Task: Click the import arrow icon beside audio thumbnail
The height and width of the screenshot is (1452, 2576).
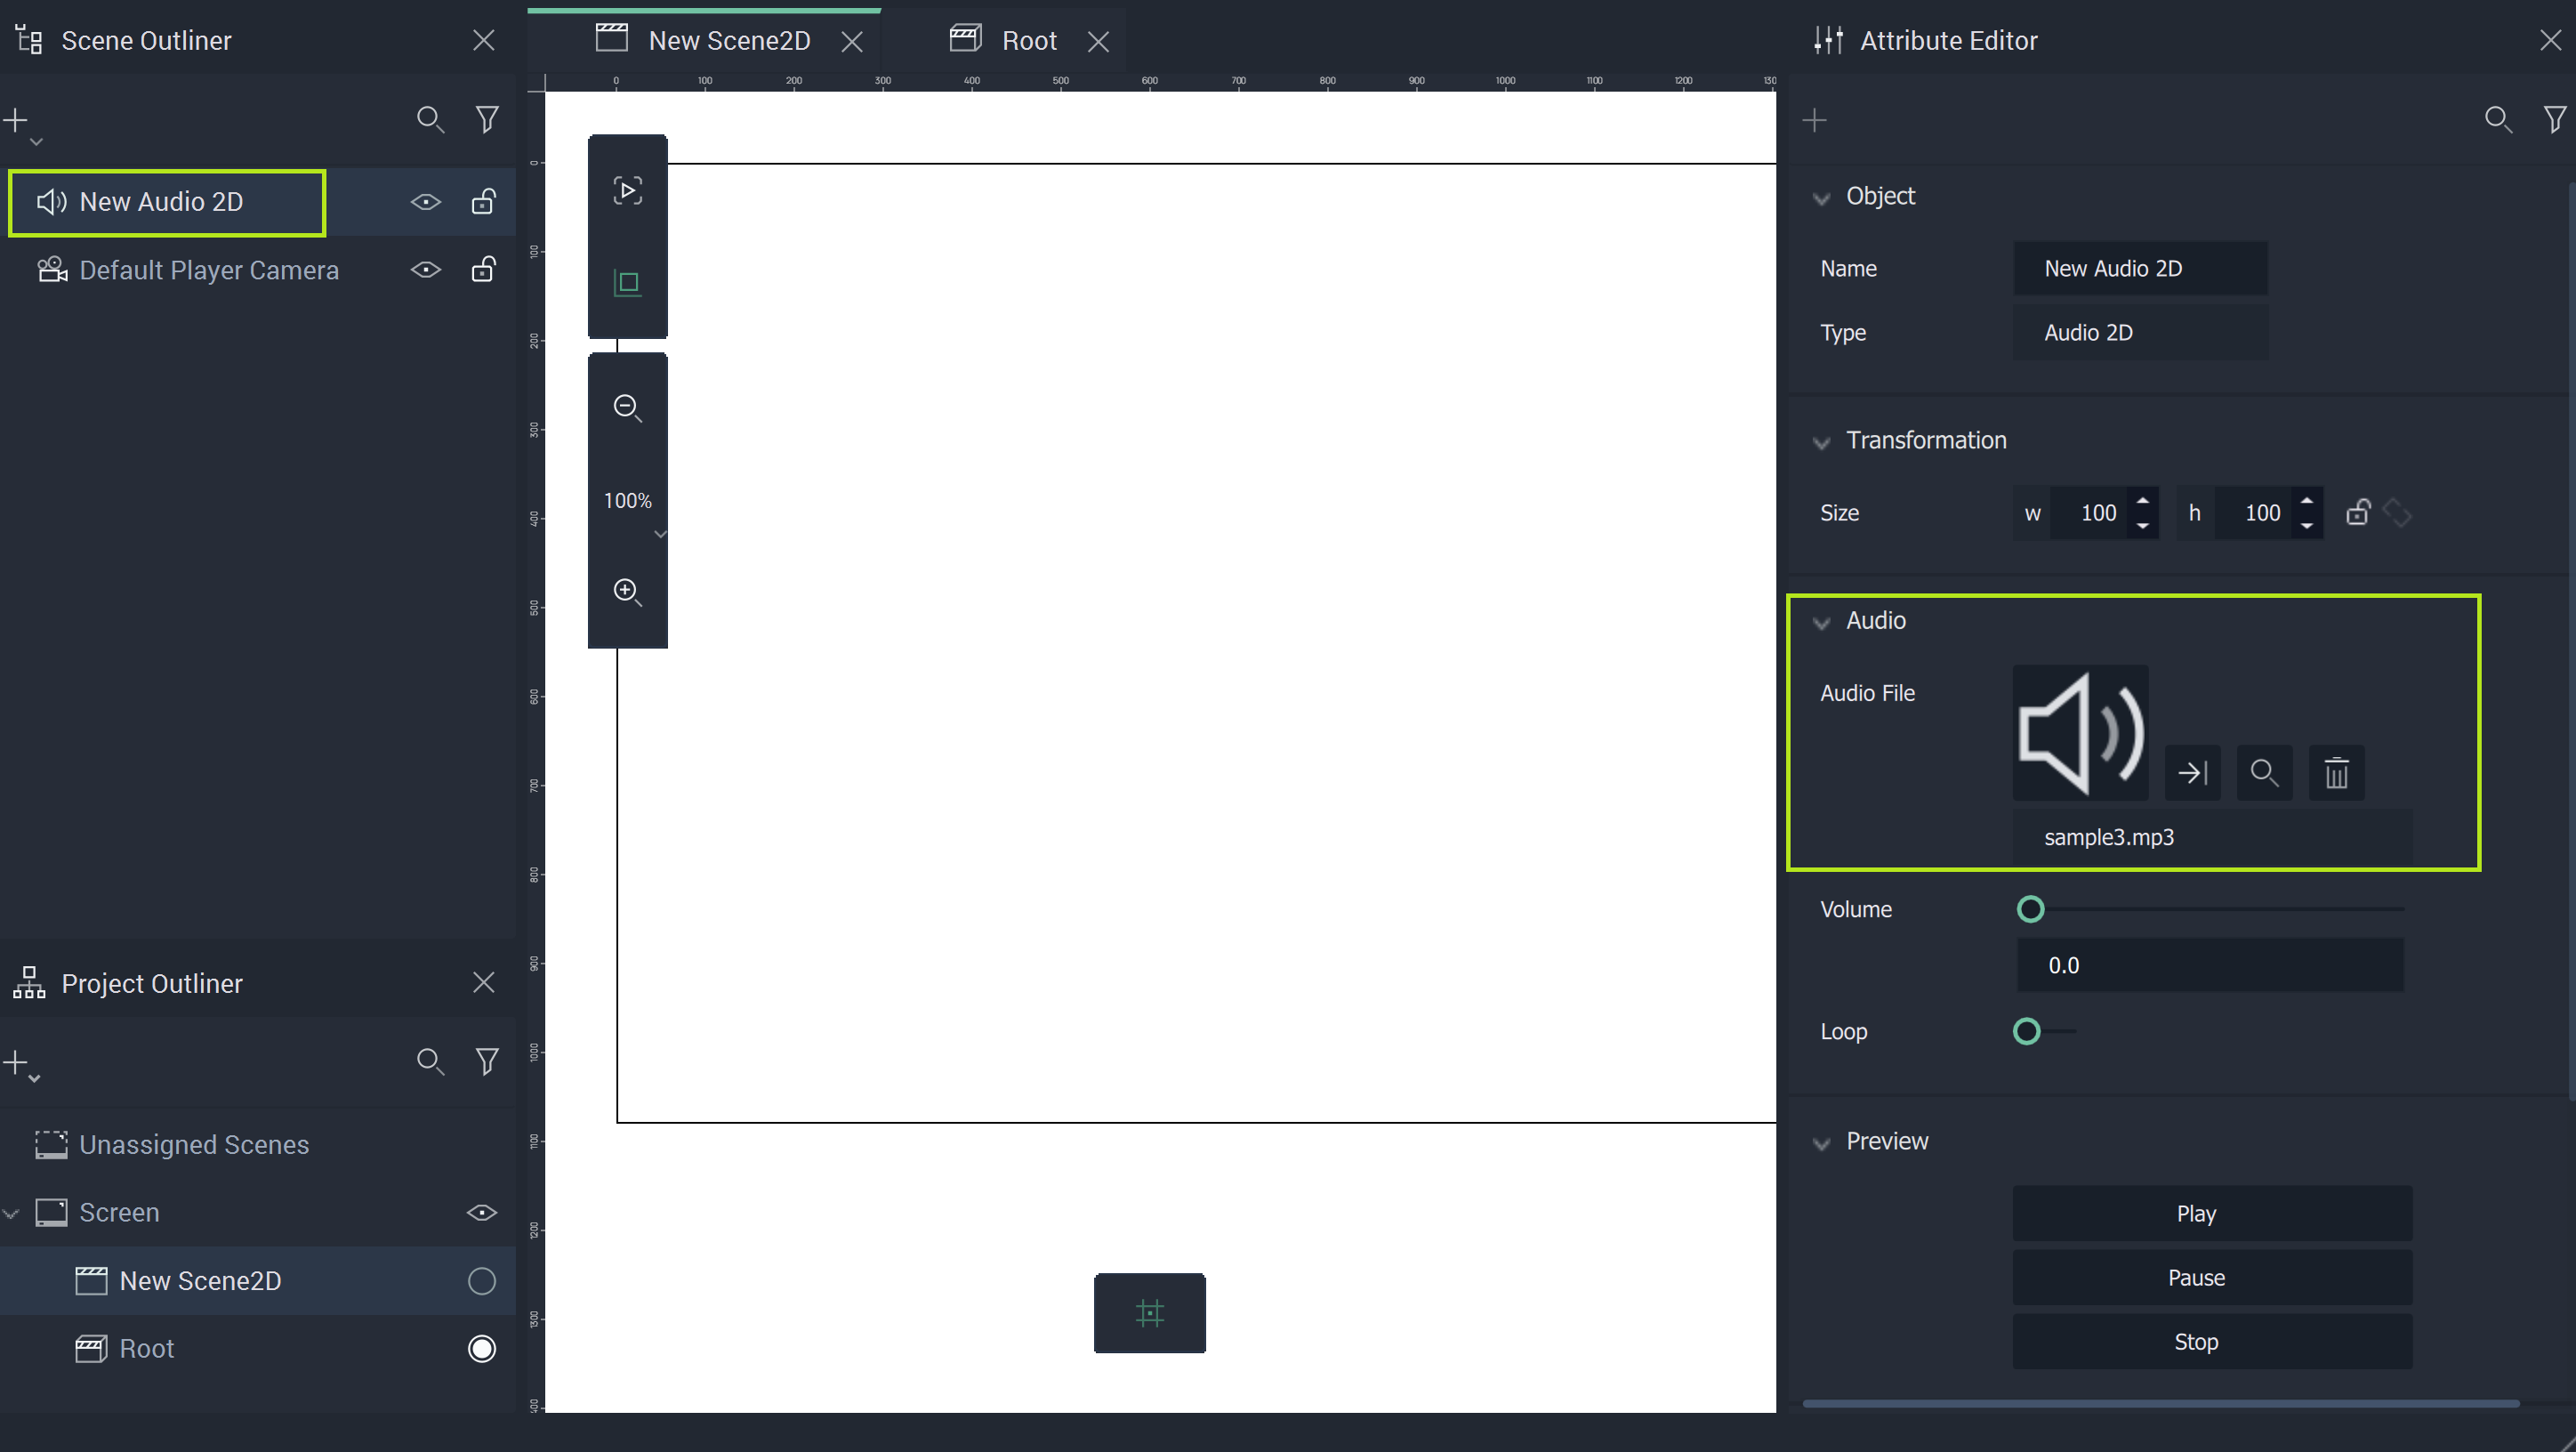Action: (2192, 773)
